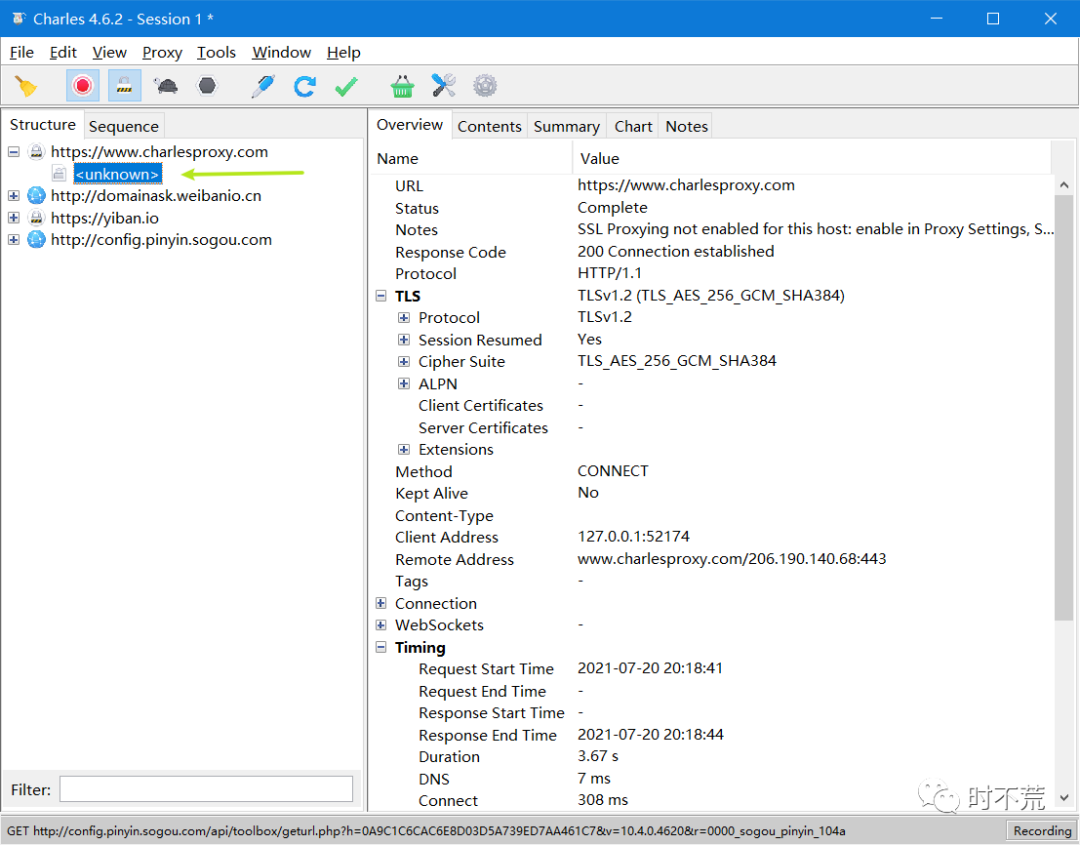Switch to the Sequence tab

[124, 126]
